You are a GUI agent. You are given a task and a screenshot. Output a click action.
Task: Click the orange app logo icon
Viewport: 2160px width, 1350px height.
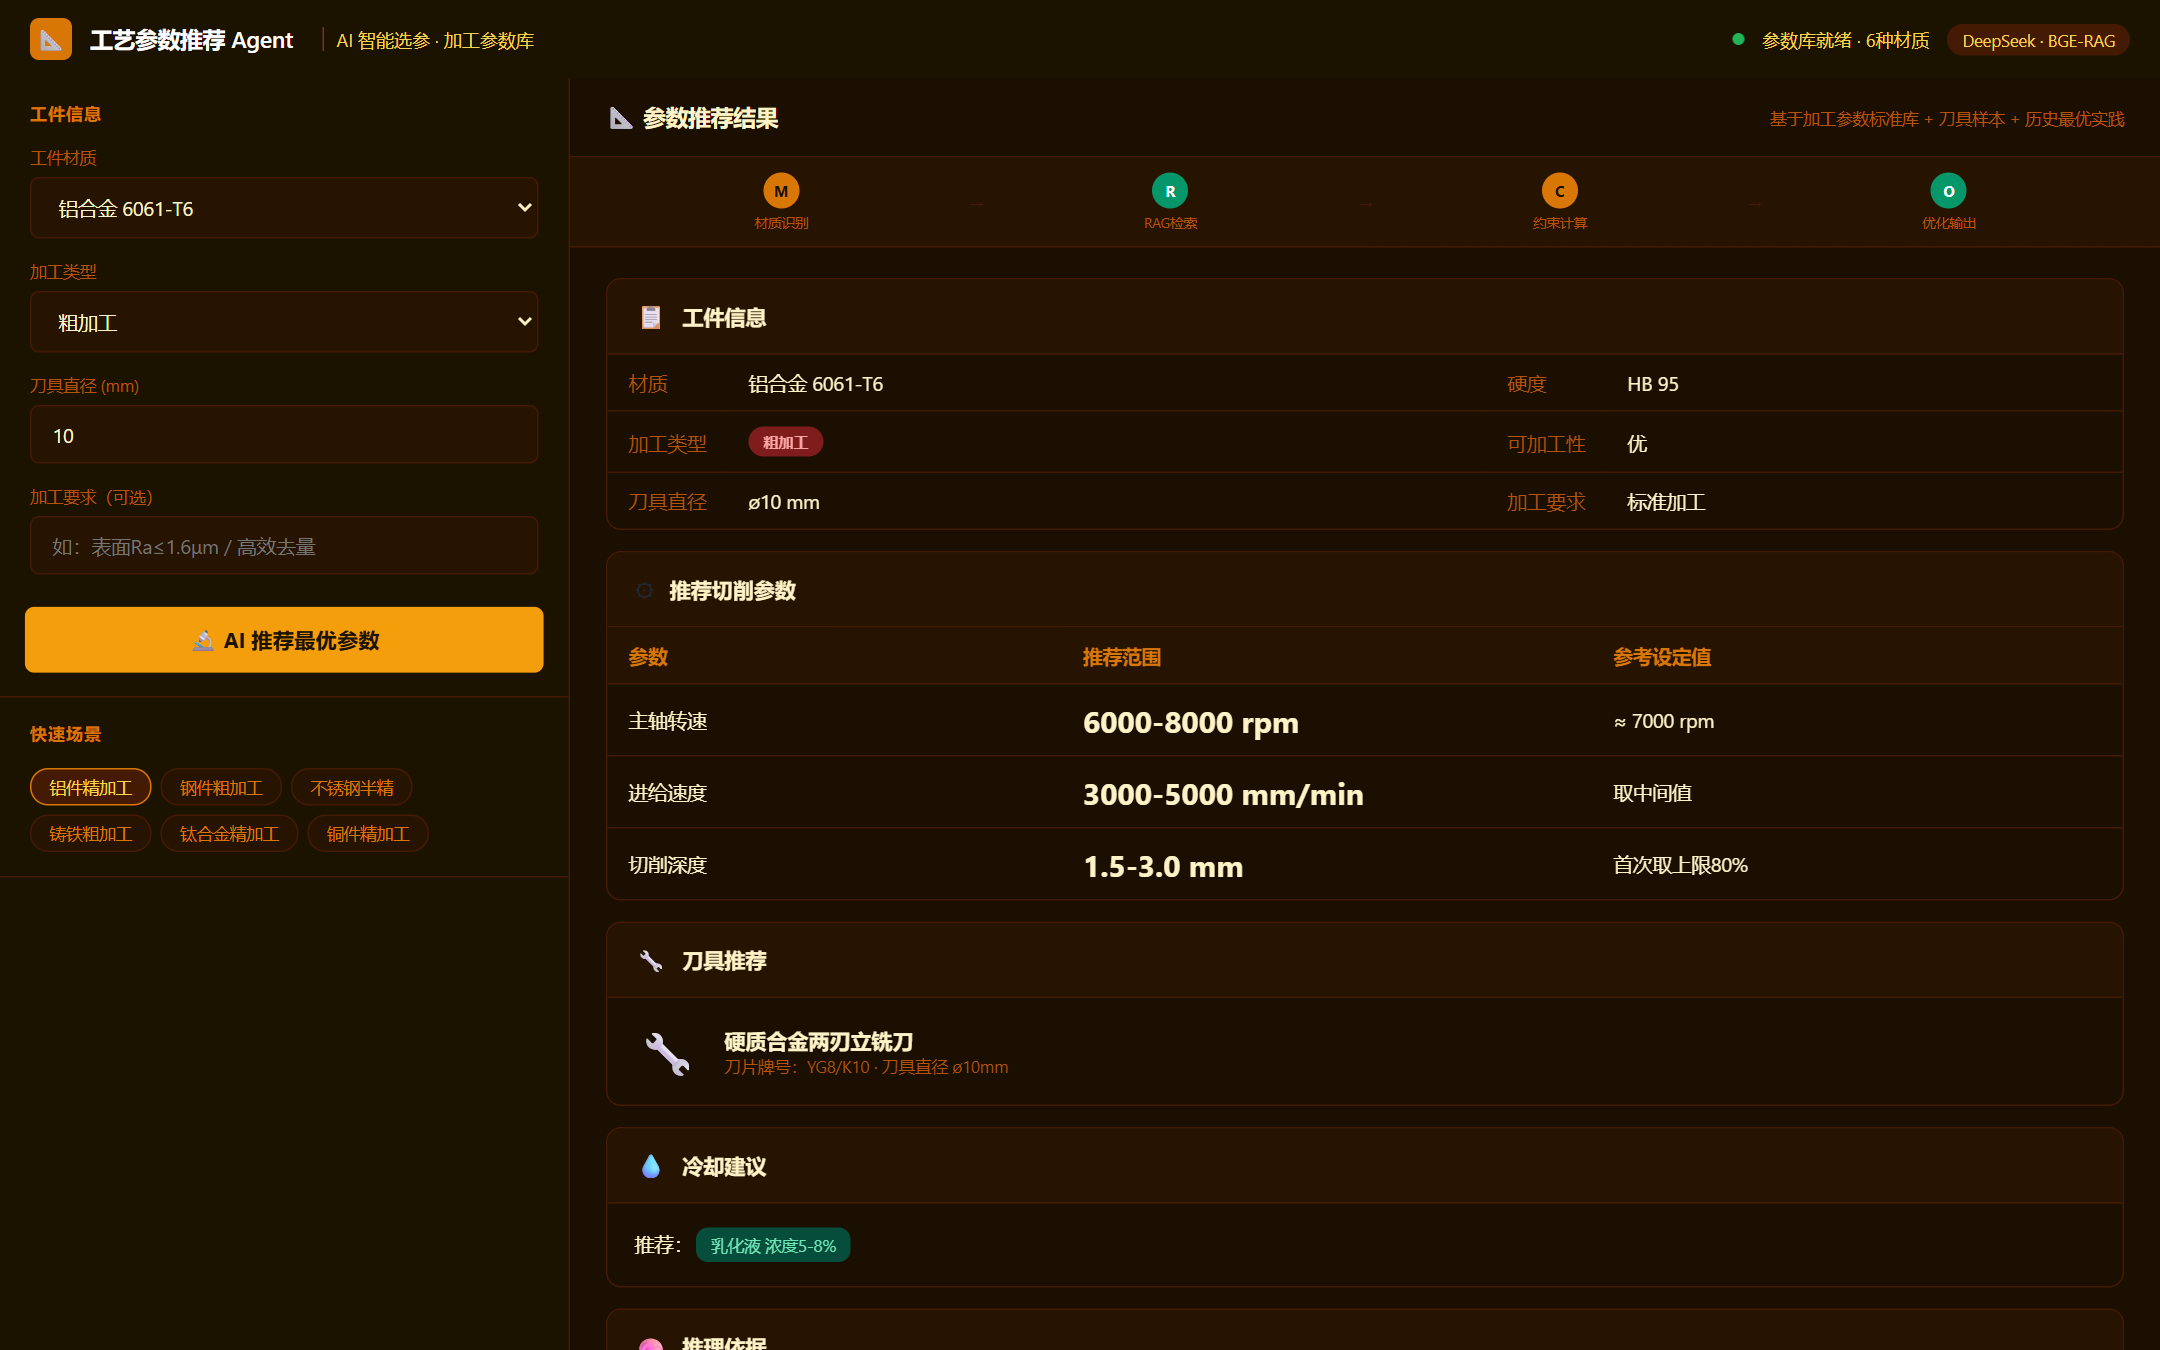tap(51, 40)
